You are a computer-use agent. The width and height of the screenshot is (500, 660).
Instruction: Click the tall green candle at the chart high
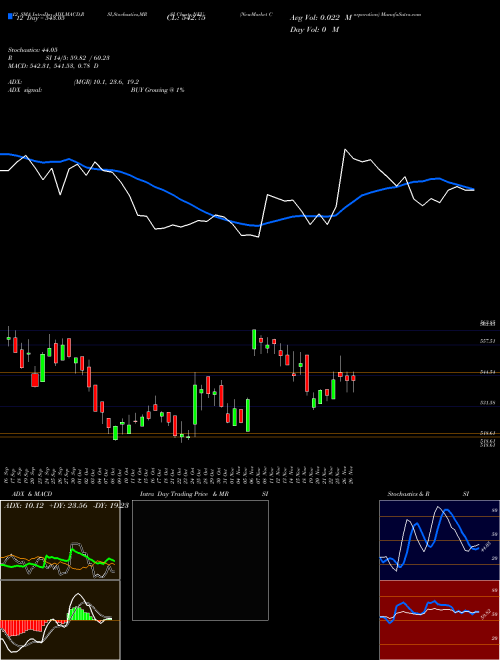(254, 340)
